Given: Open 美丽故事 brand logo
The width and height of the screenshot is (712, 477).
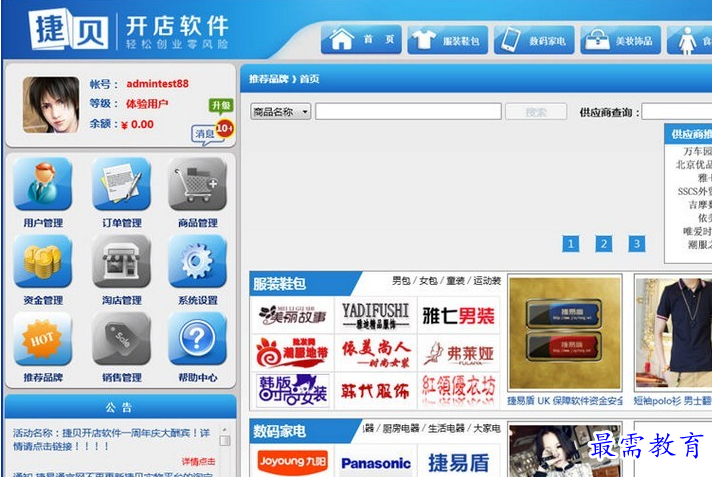Looking at the screenshot, I should click(x=292, y=315).
